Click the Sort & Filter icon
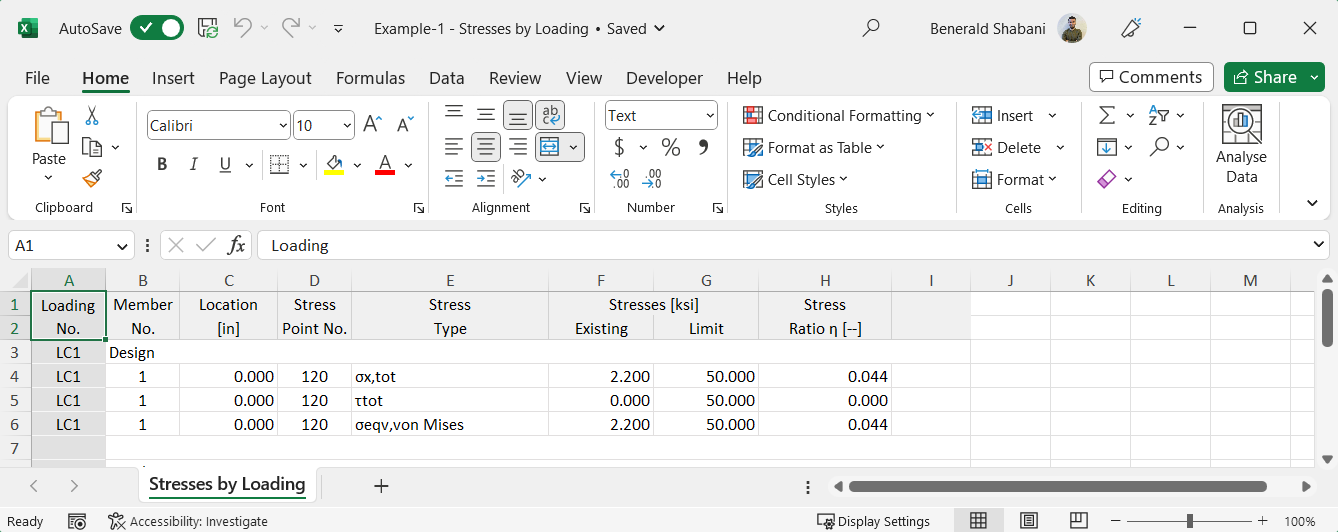 (x=1159, y=116)
